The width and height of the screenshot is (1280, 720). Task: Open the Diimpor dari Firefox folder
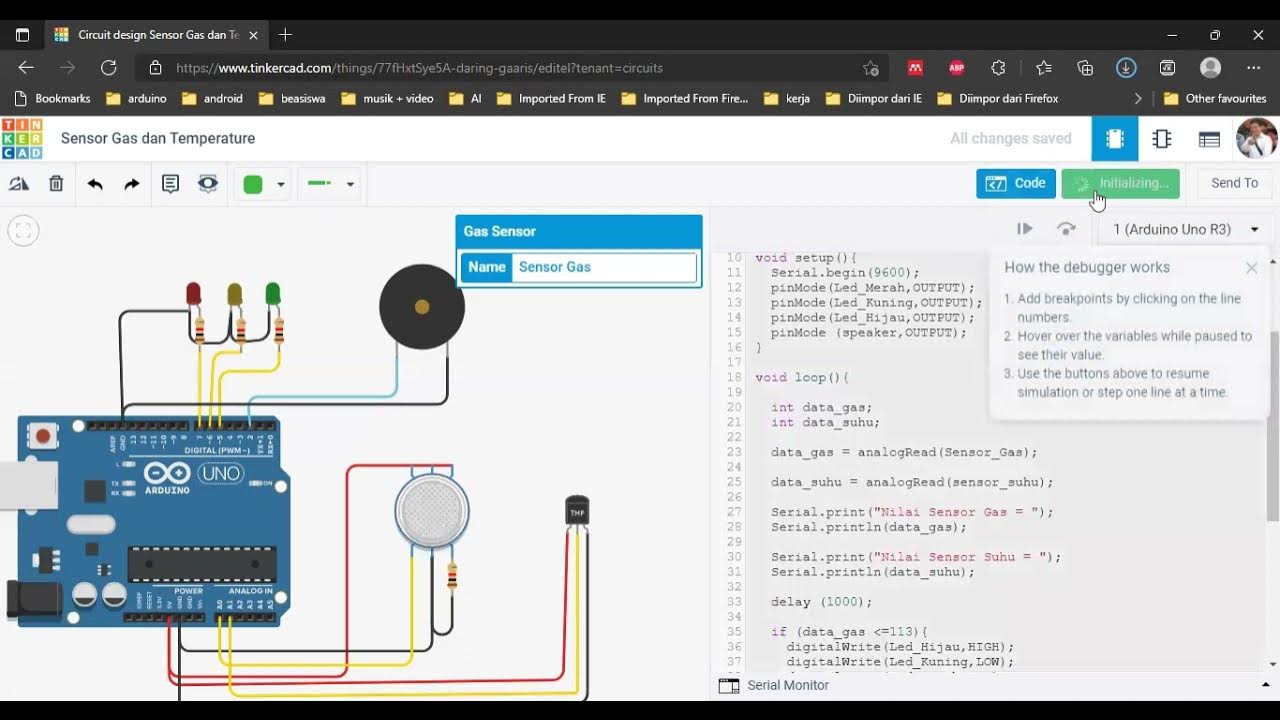[996, 99]
